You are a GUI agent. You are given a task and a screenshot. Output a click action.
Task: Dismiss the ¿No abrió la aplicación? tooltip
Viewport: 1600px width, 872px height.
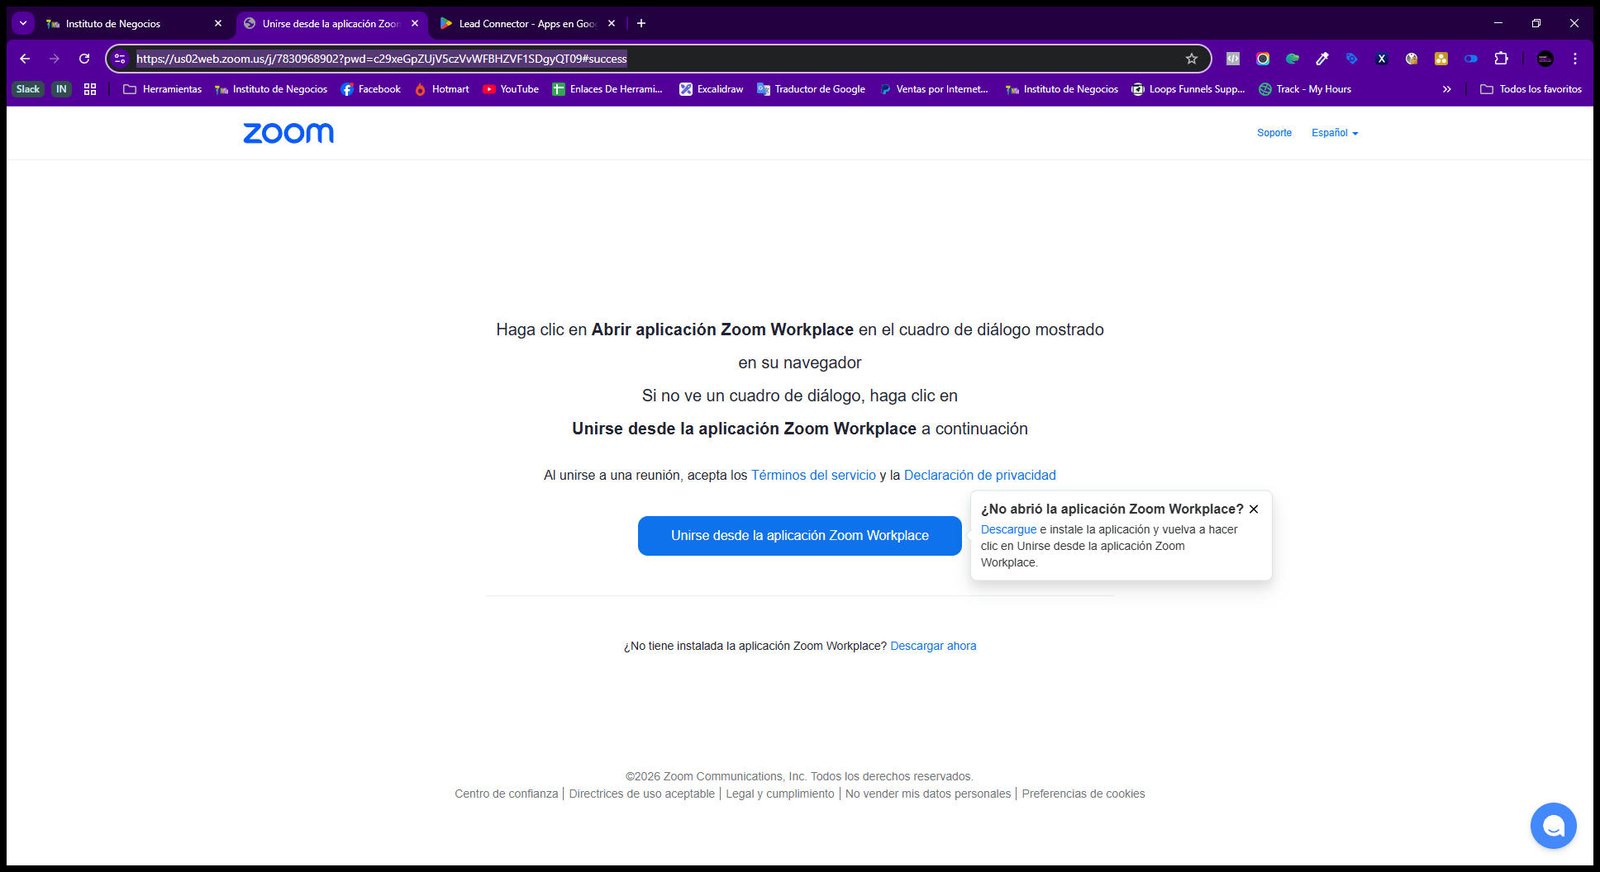click(x=1254, y=509)
